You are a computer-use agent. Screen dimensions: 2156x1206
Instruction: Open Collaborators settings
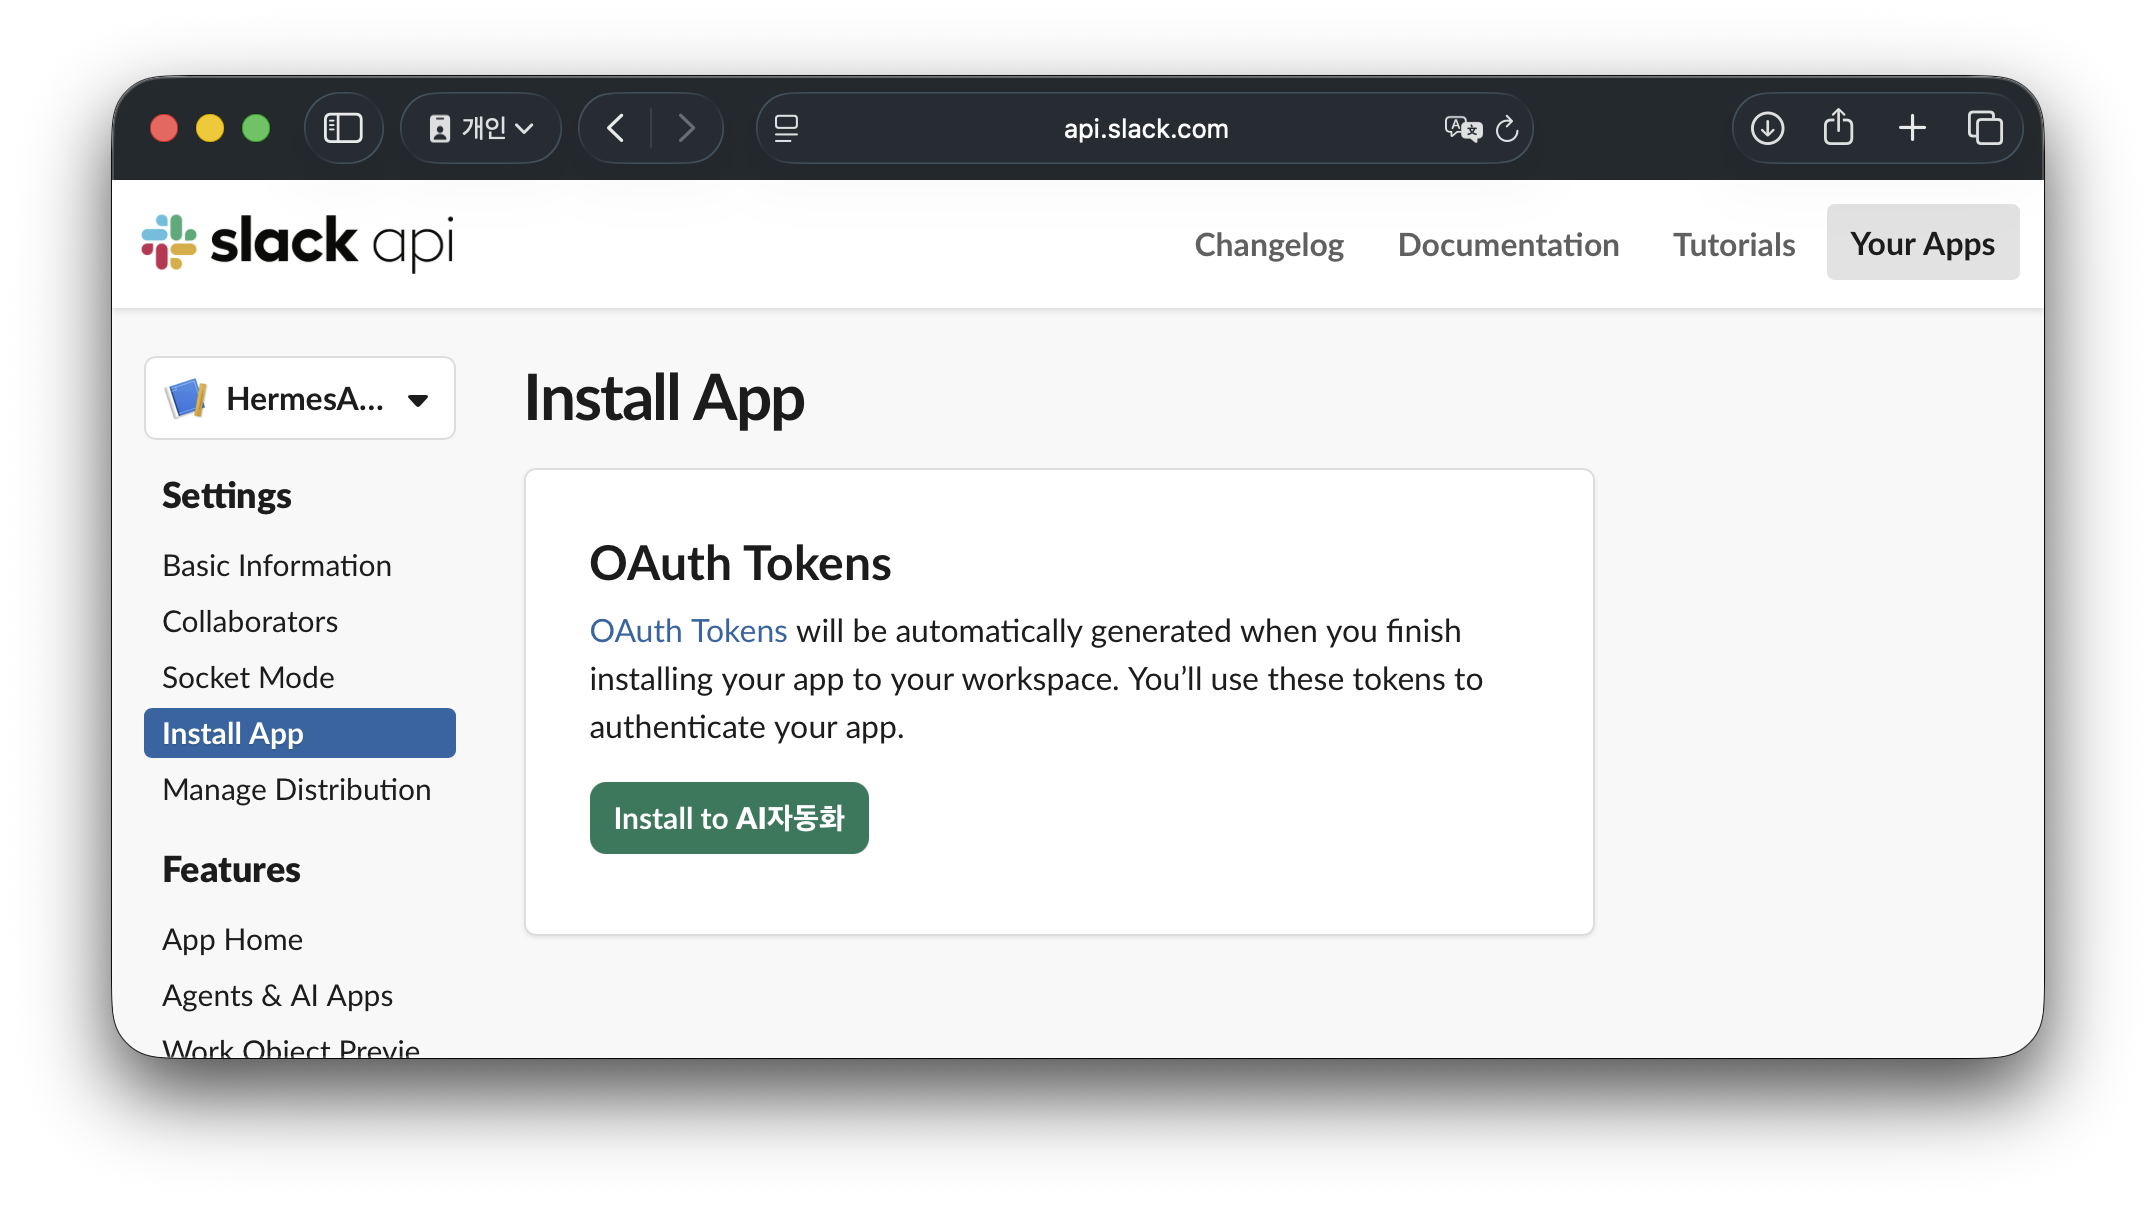[x=250, y=622]
